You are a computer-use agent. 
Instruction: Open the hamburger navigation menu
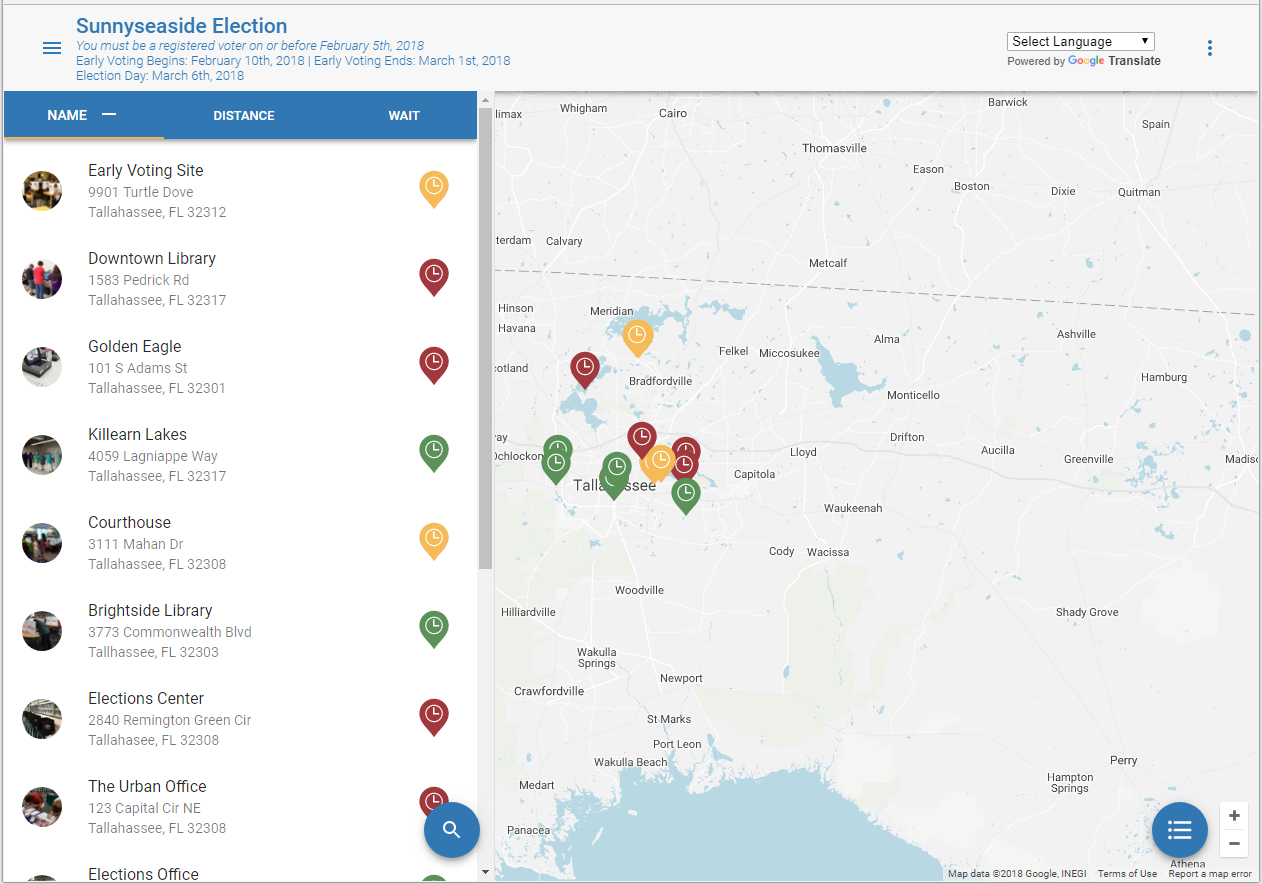(x=52, y=48)
